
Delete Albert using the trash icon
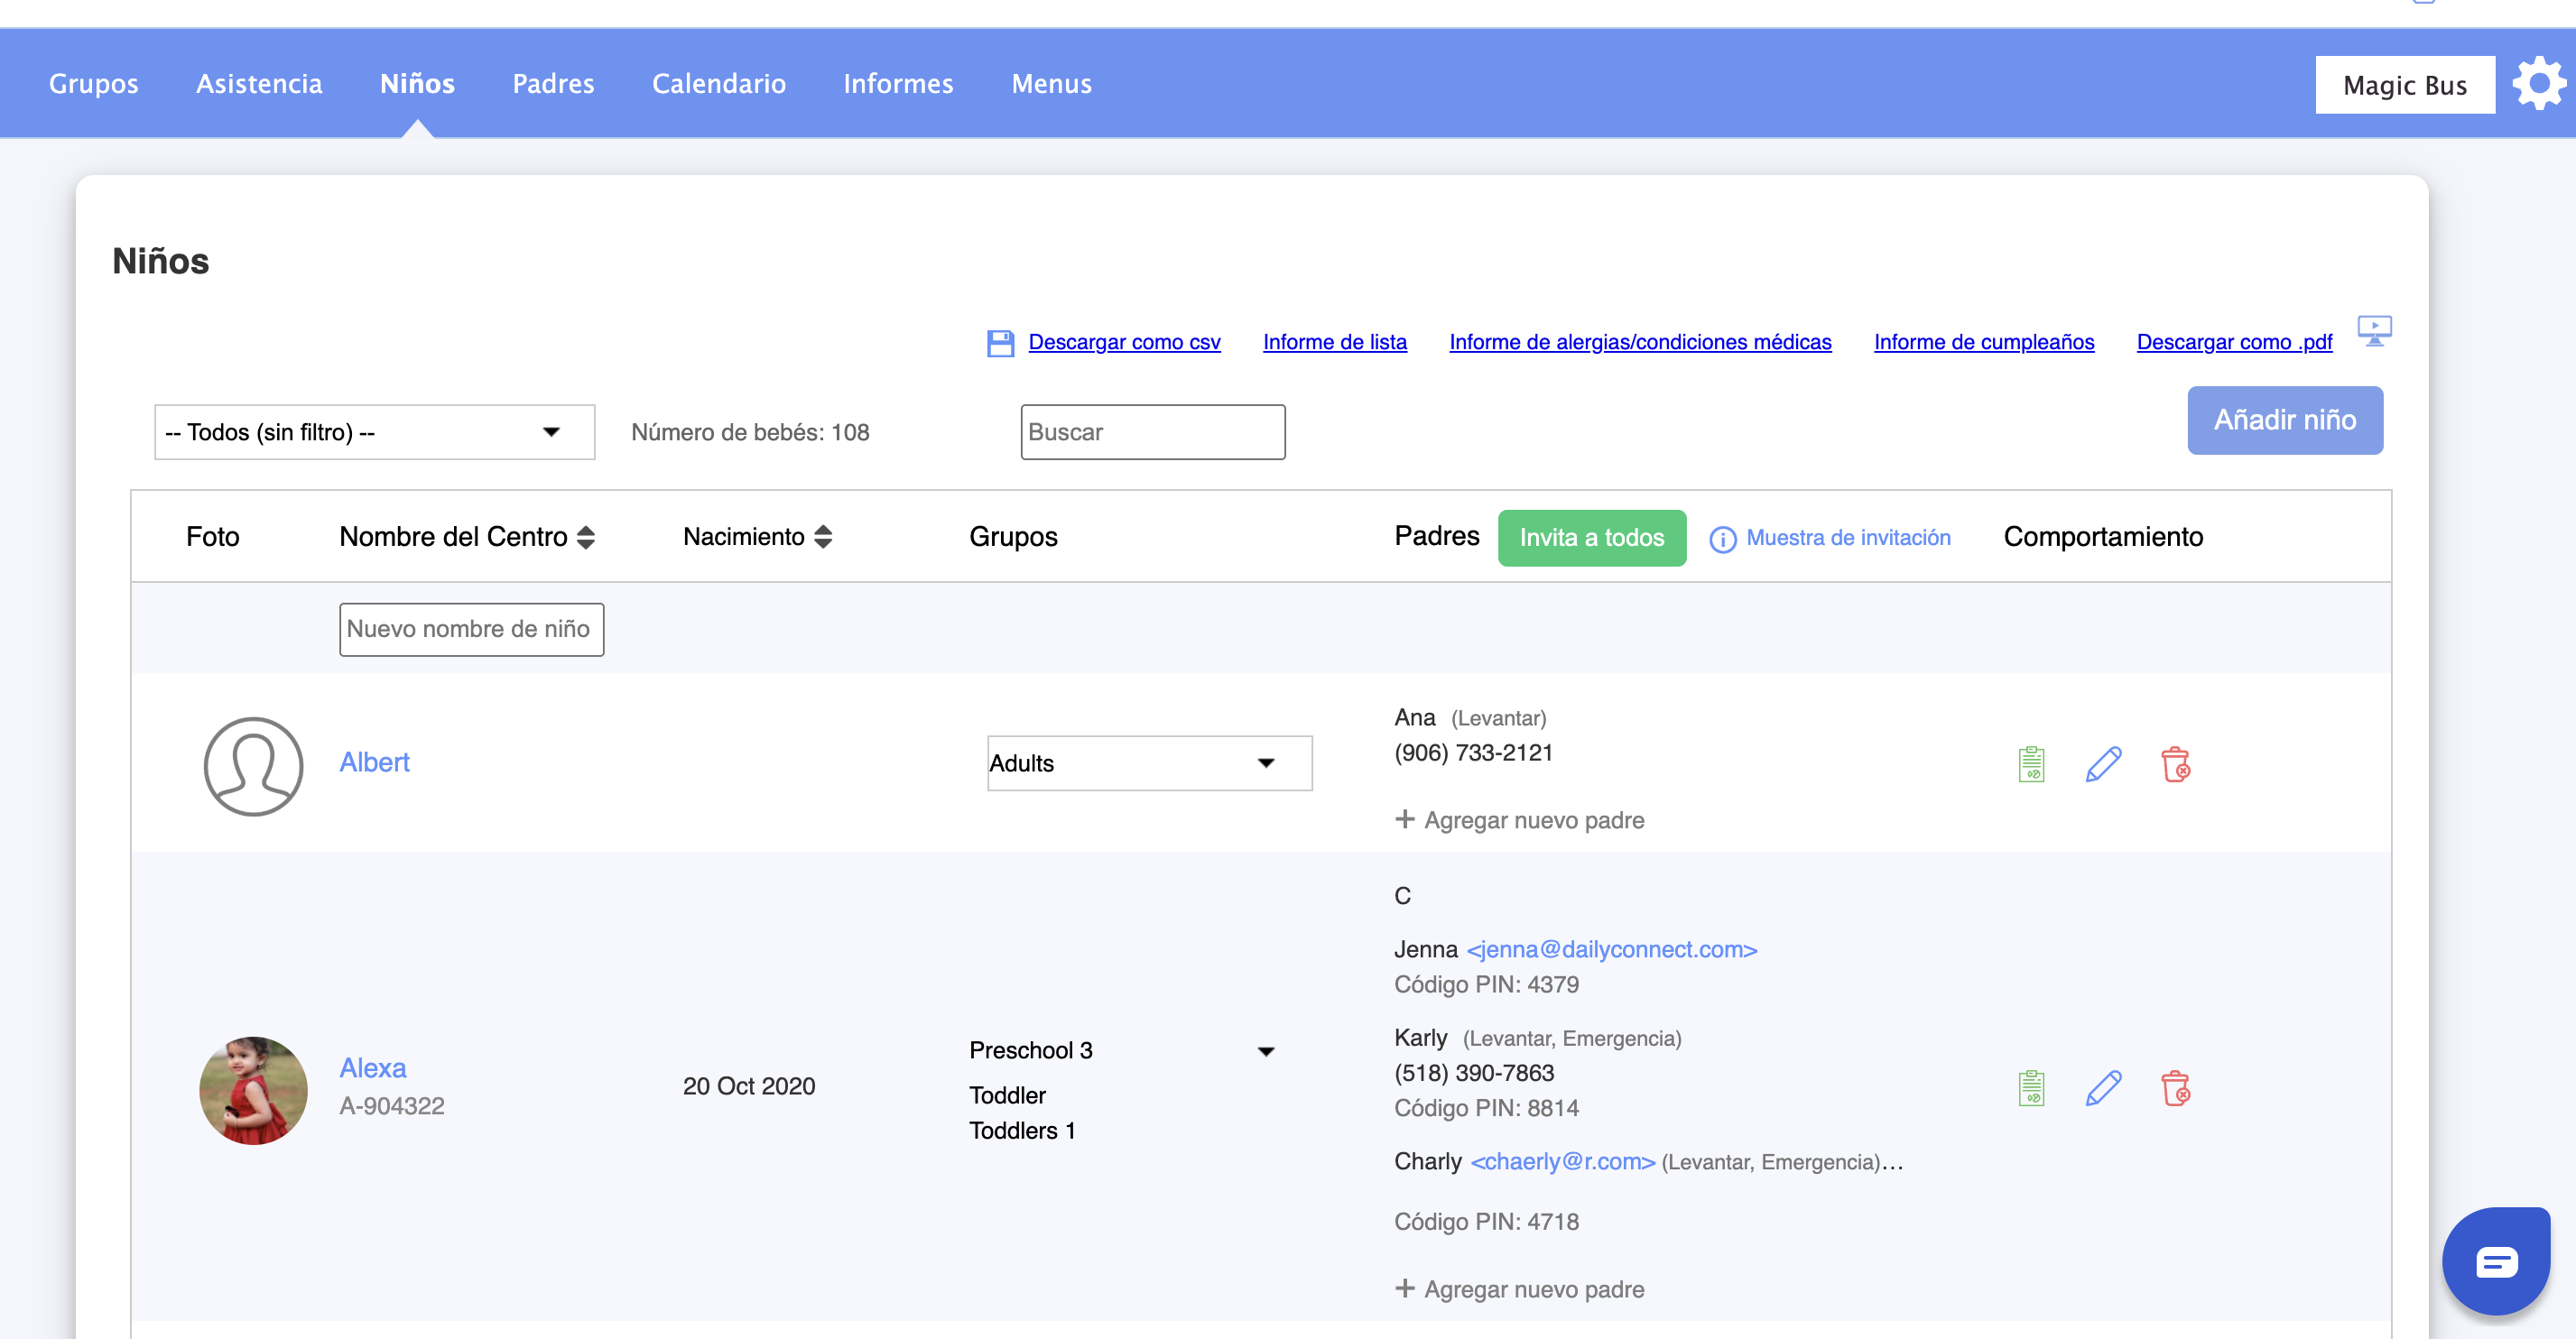(x=2175, y=764)
